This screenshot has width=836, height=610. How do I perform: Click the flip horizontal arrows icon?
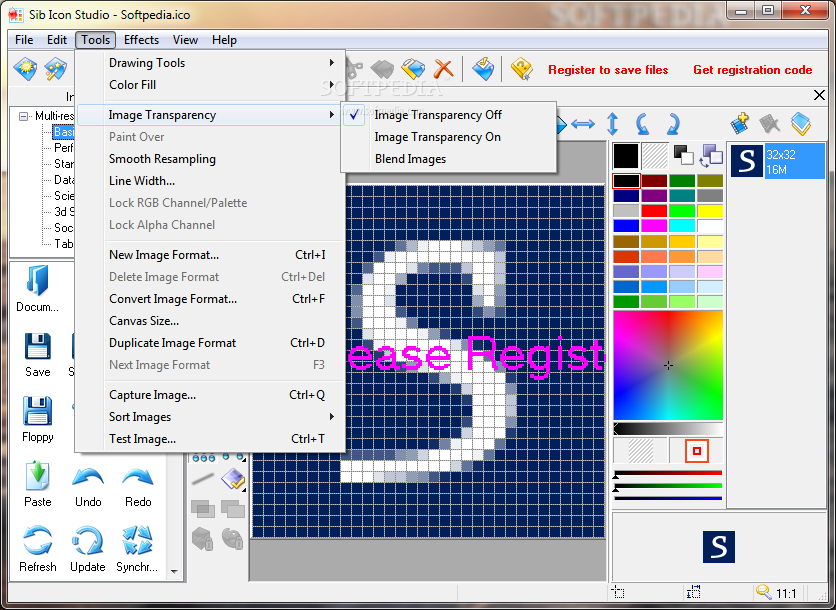click(583, 124)
